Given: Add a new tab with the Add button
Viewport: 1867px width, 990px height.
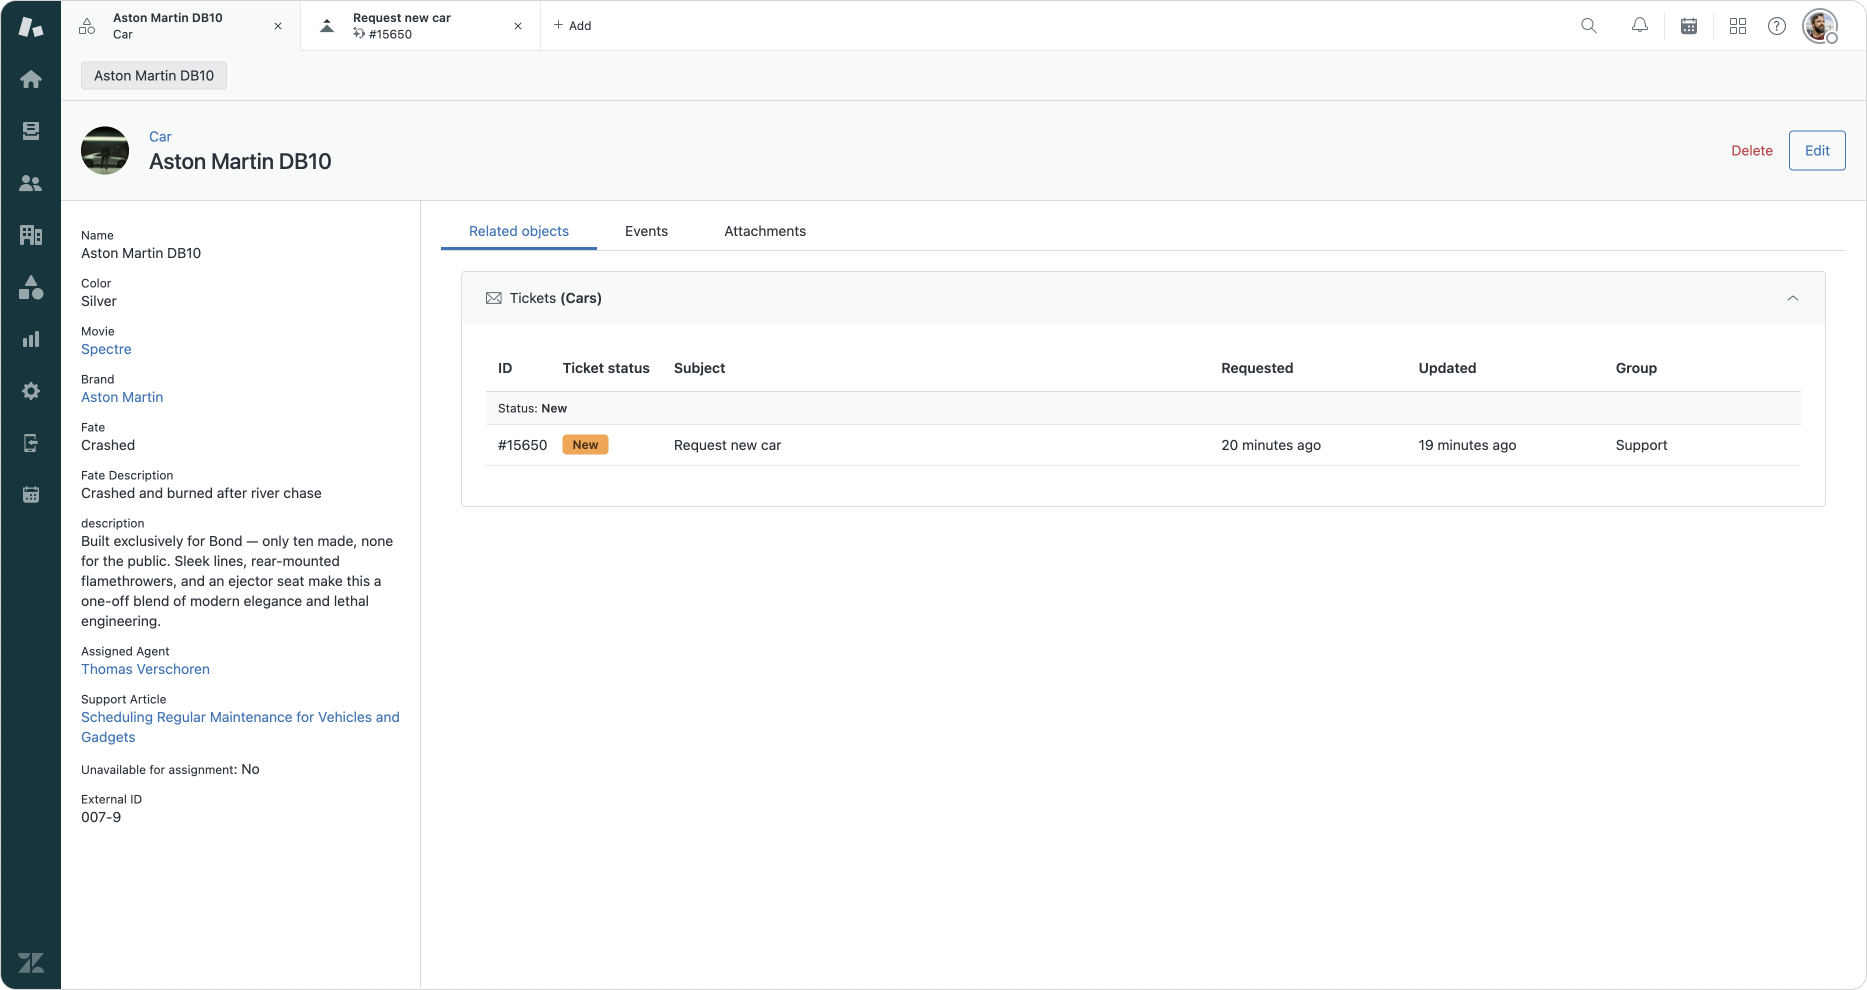Looking at the screenshot, I should tap(572, 26).
